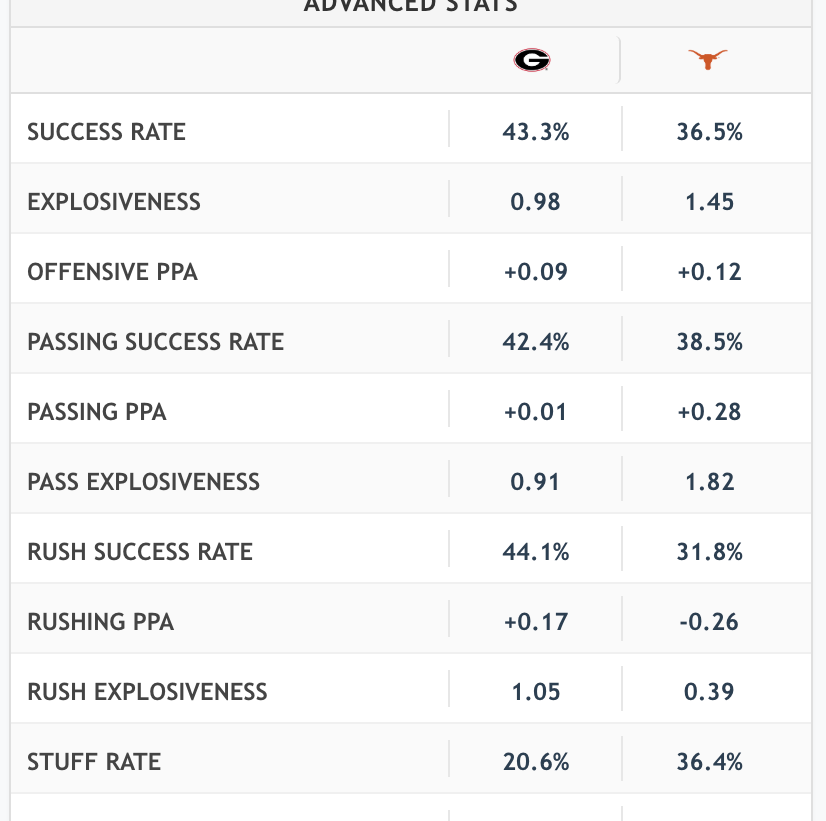Image resolution: width=826 pixels, height=821 pixels.
Task: Click the Stuff Rate label
Action: [x=94, y=762]
